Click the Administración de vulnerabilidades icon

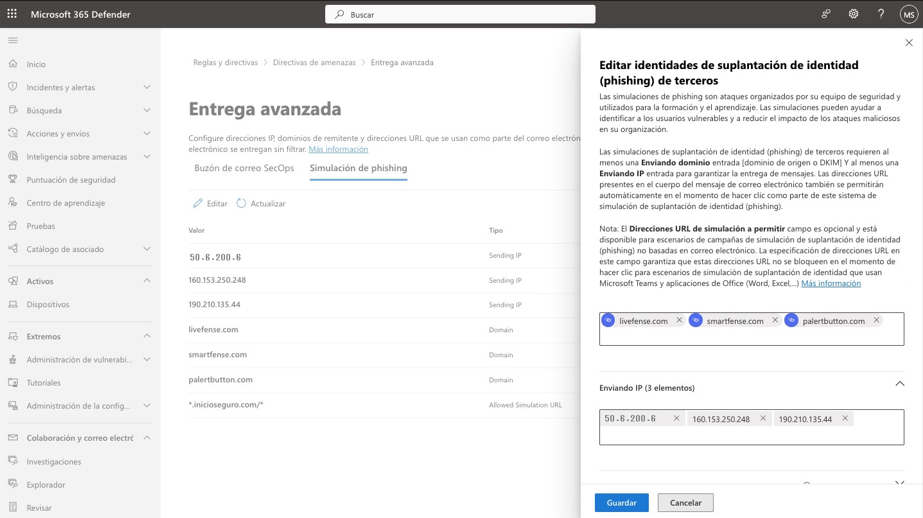click(13, 359)
